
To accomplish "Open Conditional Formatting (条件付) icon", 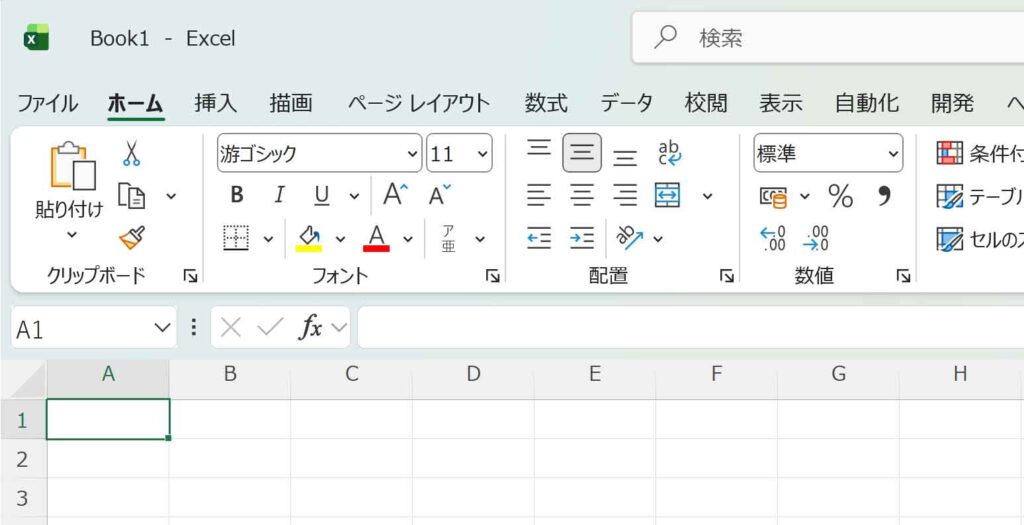I will (950, 153).
